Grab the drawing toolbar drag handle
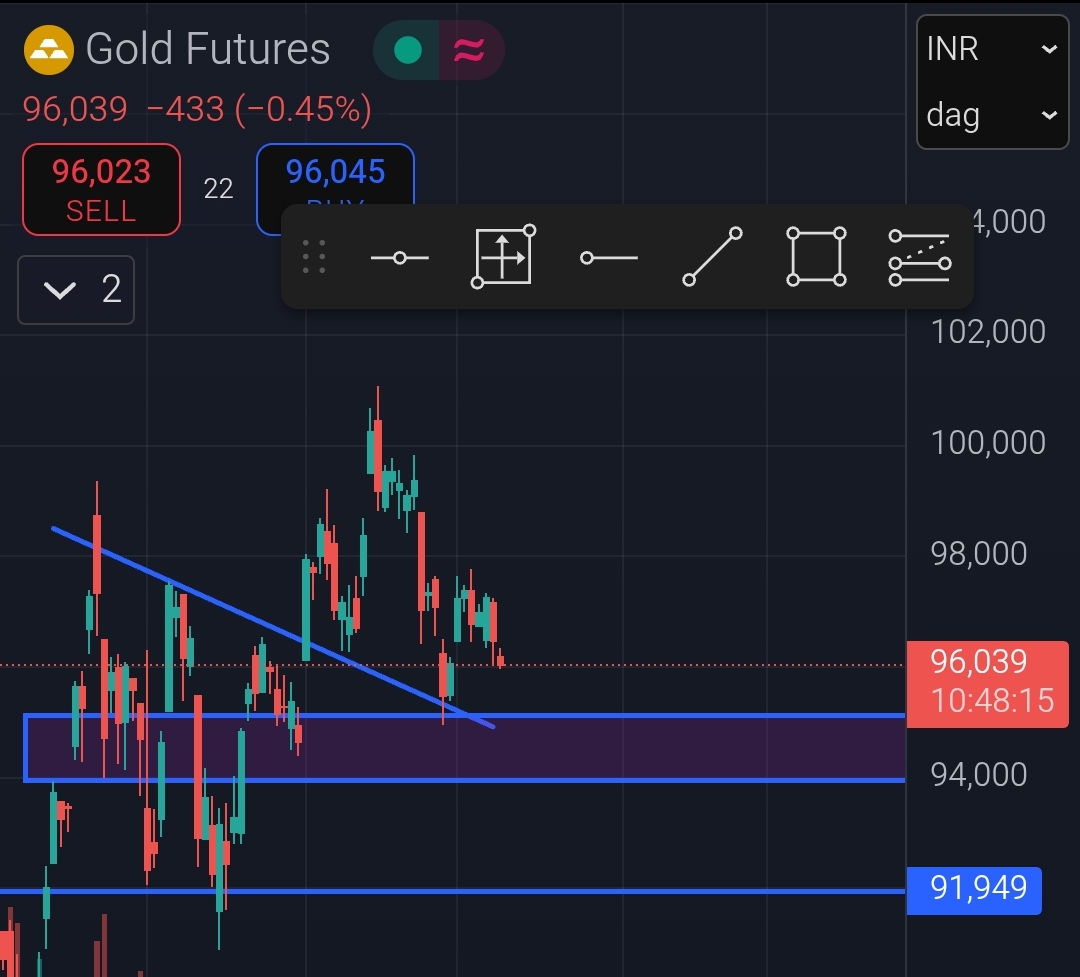1080x977 pixels. coord(314,258)
